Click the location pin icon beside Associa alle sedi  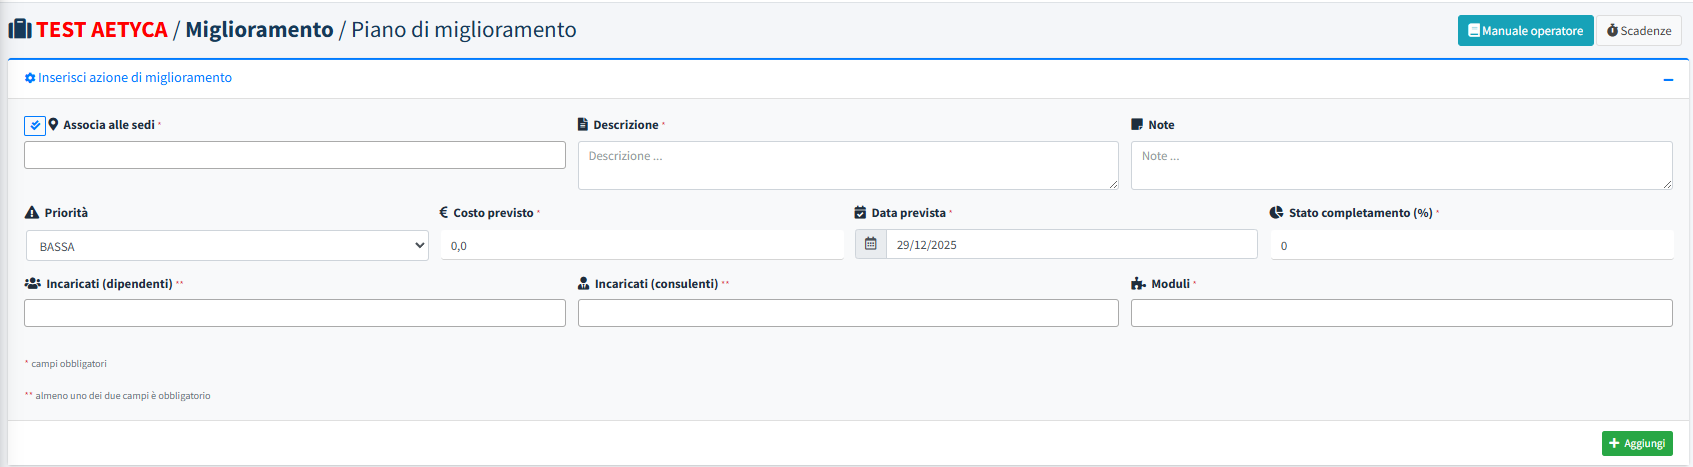tap(54, 125)
